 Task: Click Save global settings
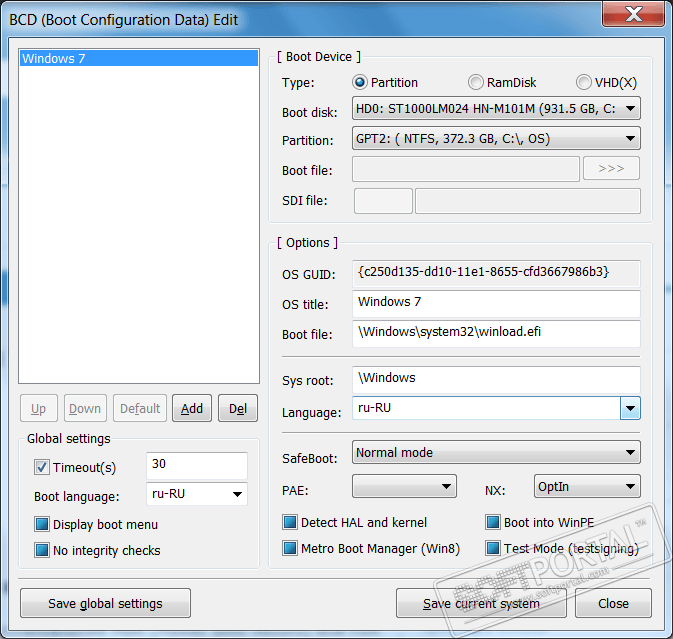tap(105, 603)
